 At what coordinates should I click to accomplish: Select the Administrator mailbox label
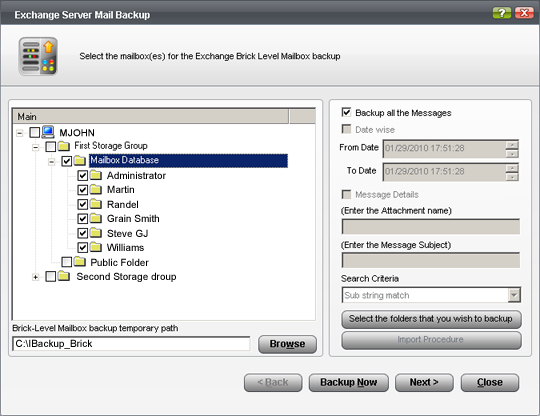(x=136, y=176)
